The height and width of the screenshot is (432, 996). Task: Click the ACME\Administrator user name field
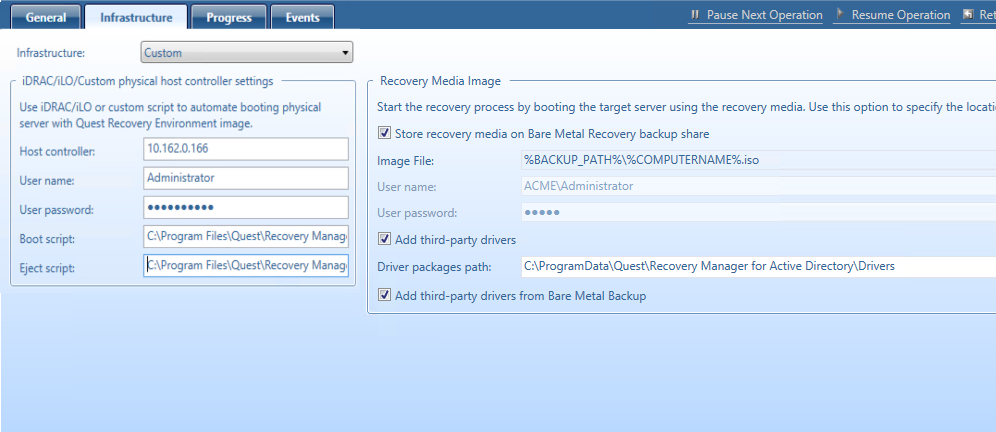(758, 186)
